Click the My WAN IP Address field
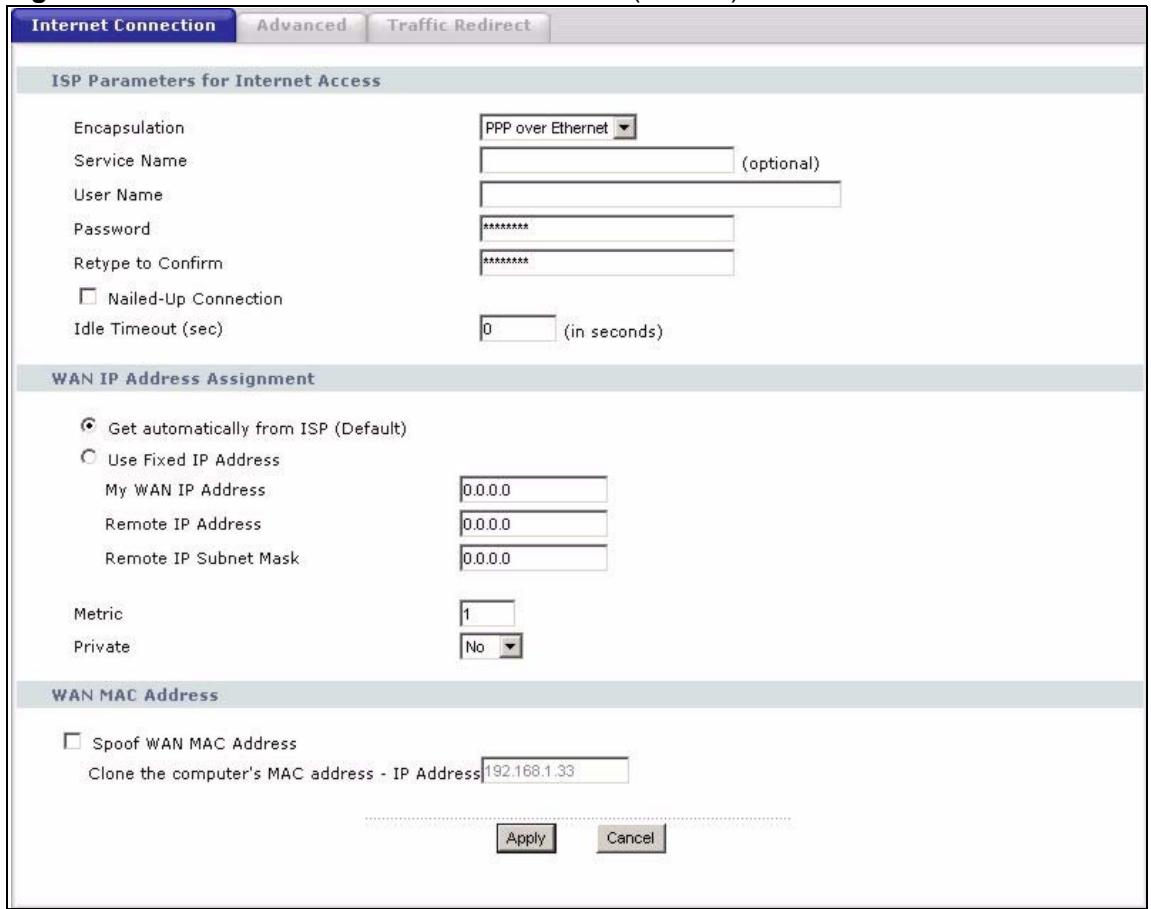 (534, 490)
